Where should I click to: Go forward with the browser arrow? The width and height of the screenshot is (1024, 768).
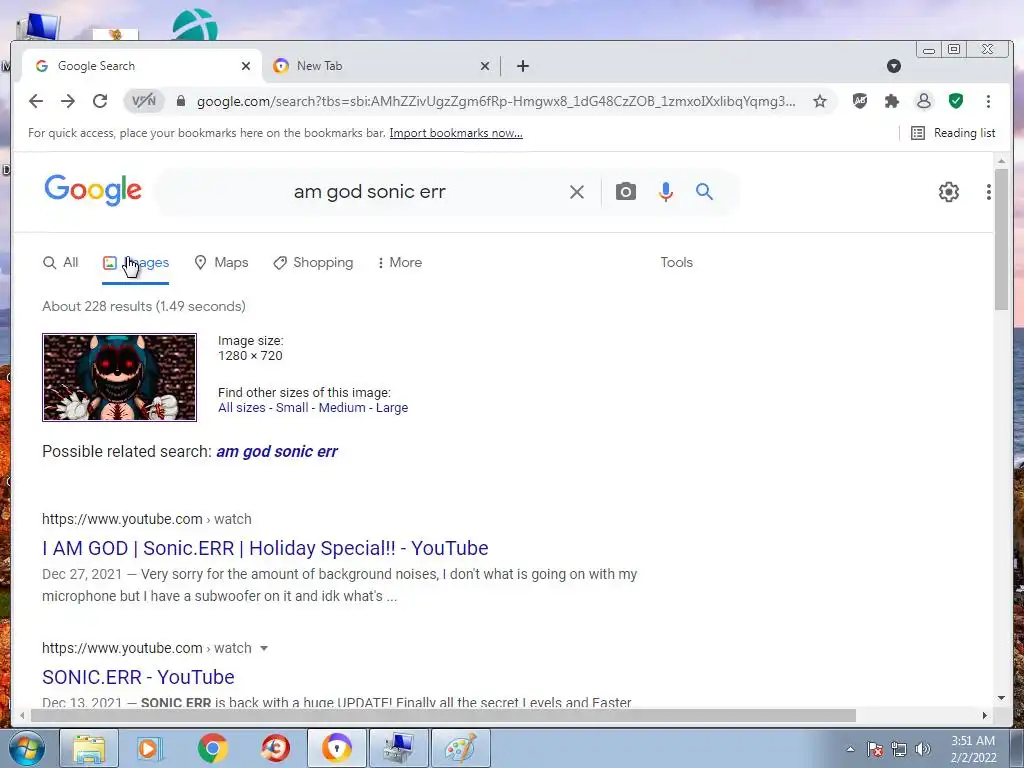point(68,101)
